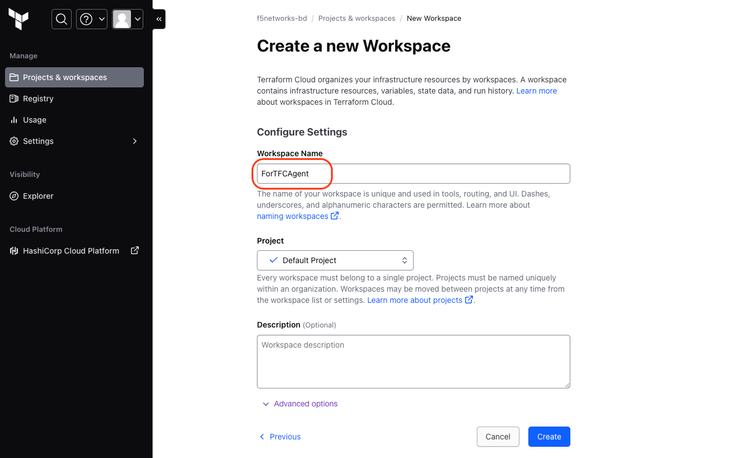Click external-link icon after Learn more about projects
This screenshot has width=750, height=458.
[469, 300]
